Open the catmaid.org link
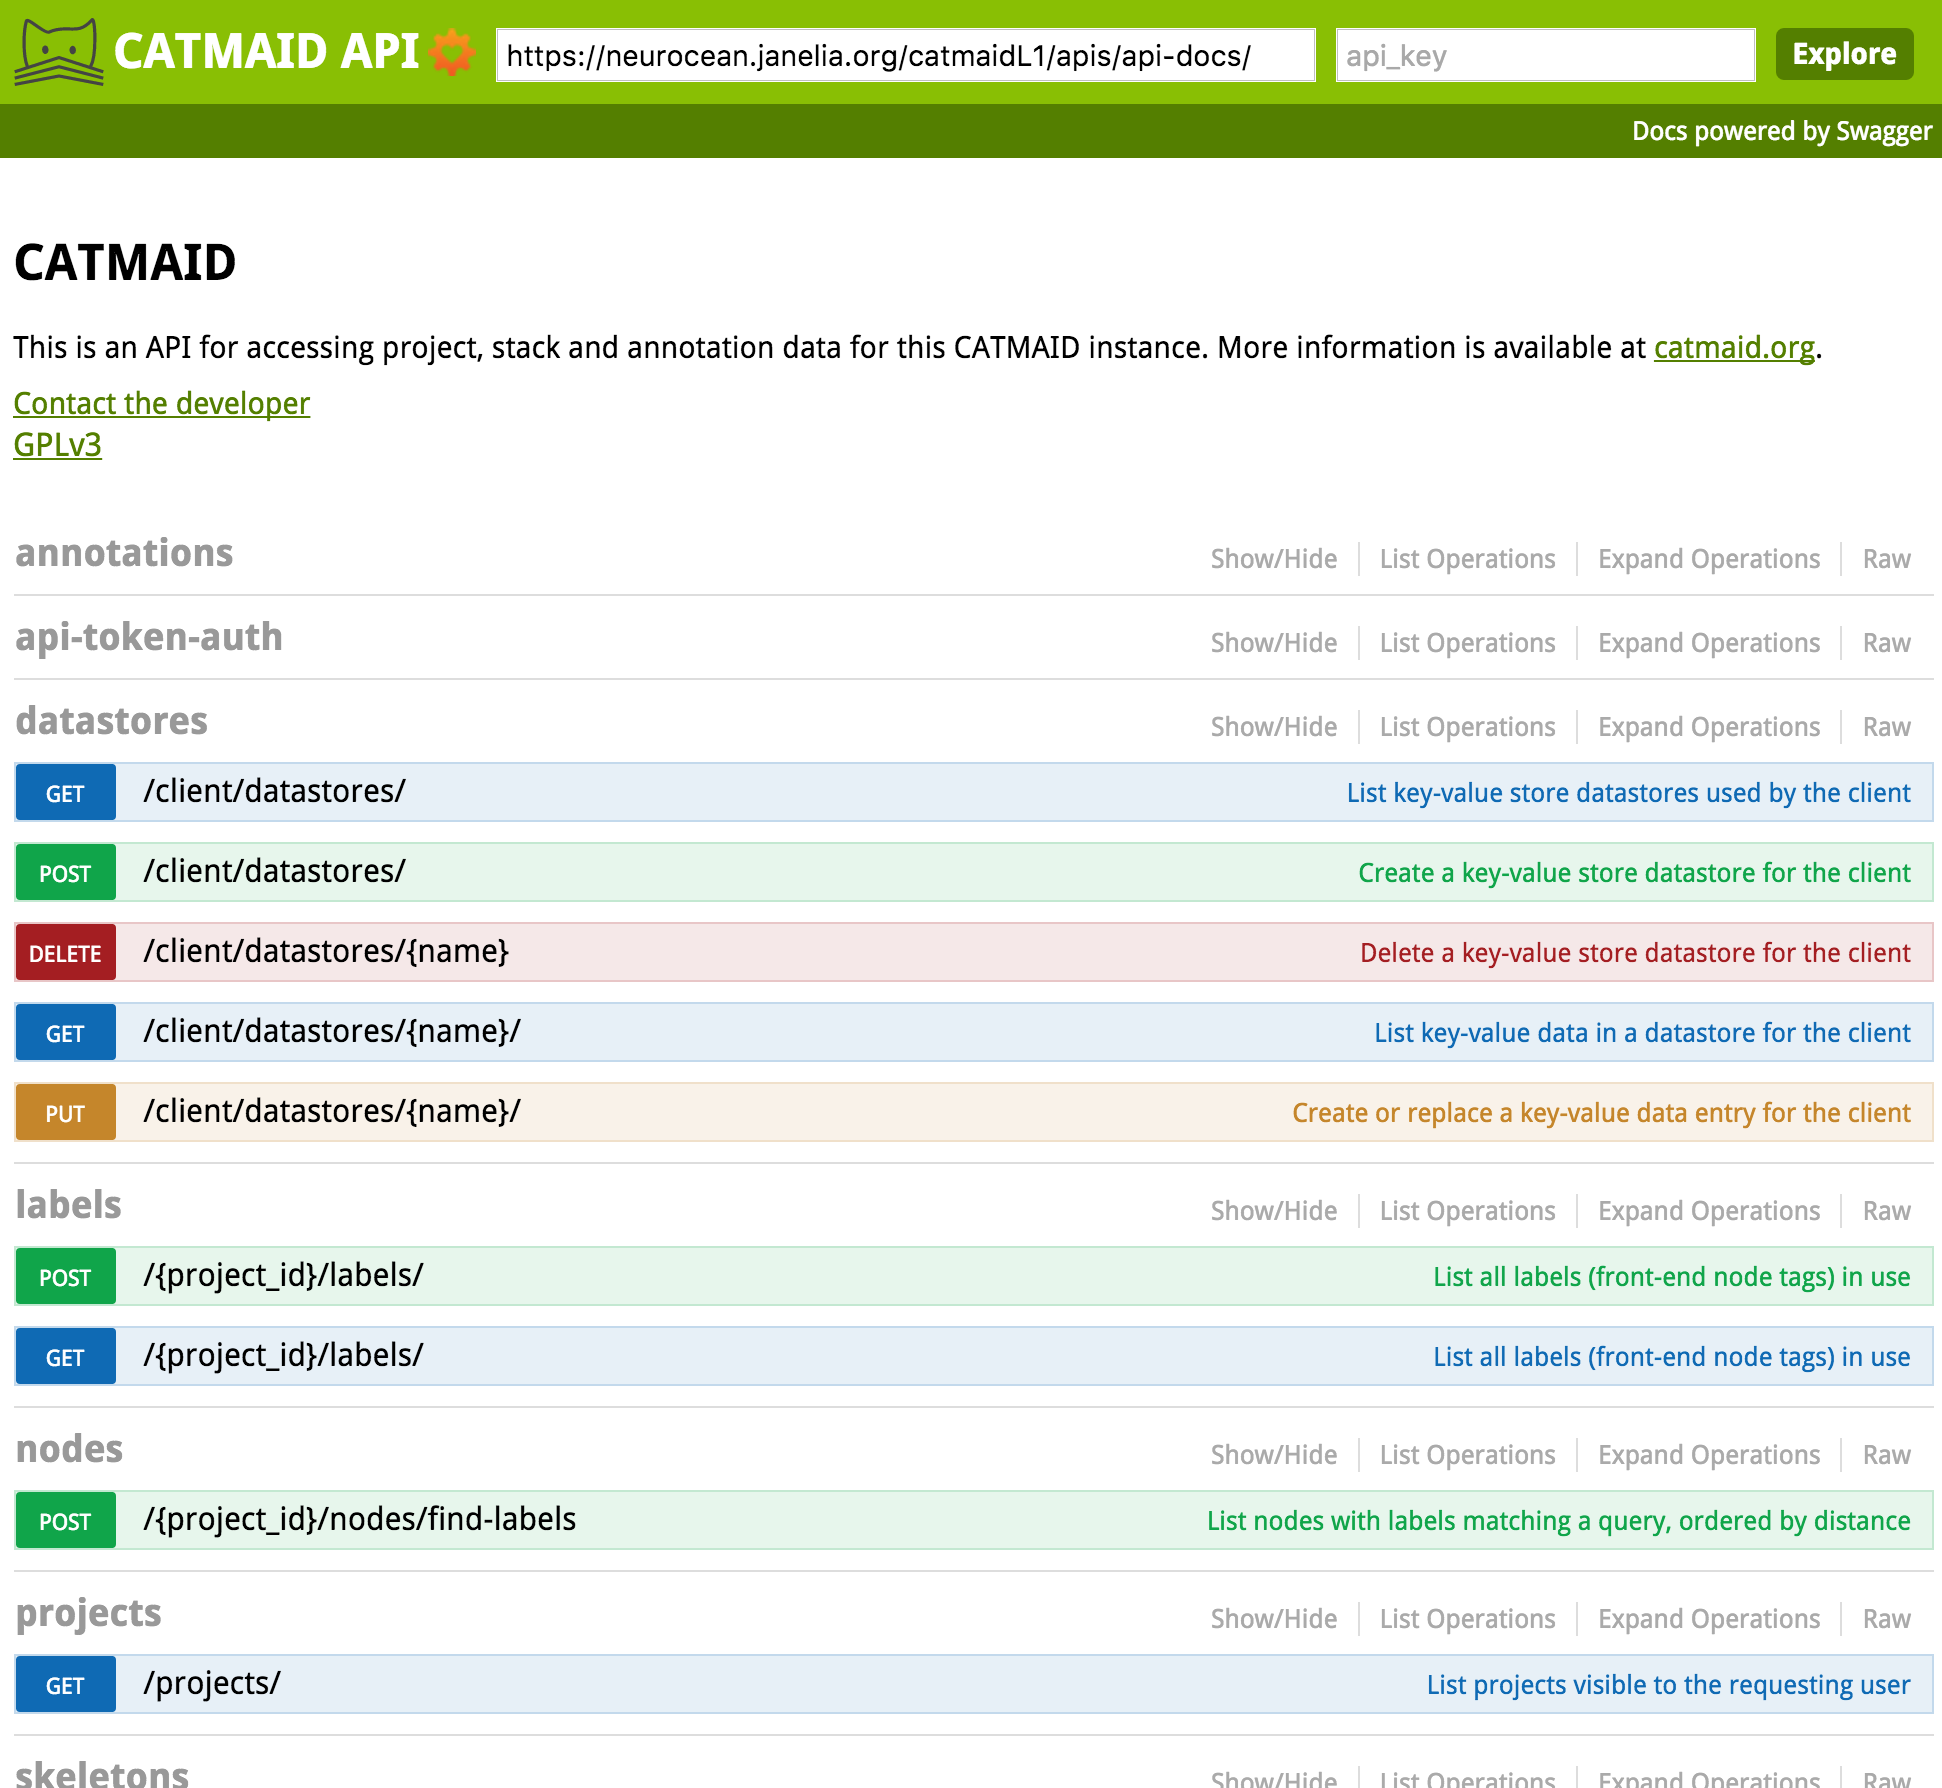This screenshot has width=1942, height=1788. tap(1734, 347)
